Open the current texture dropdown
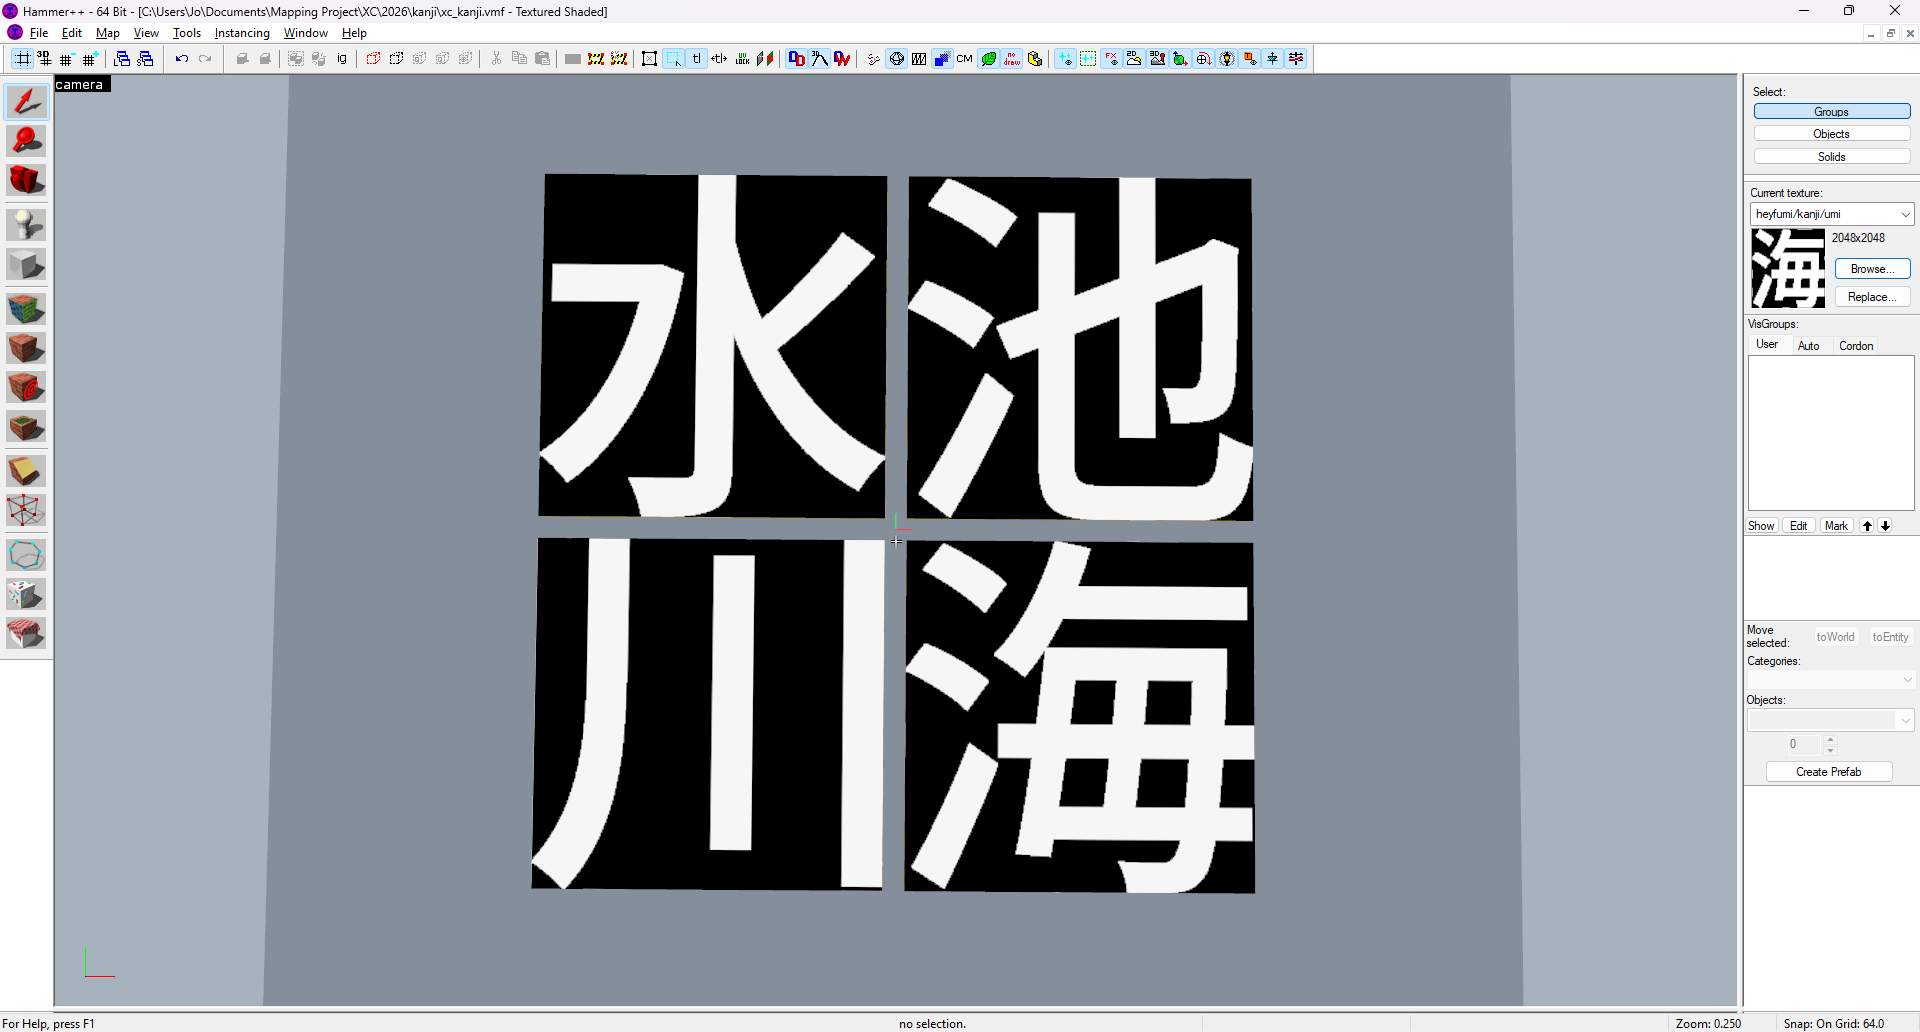The width and height of the screenshot is (1920, 1032). 1905,214
